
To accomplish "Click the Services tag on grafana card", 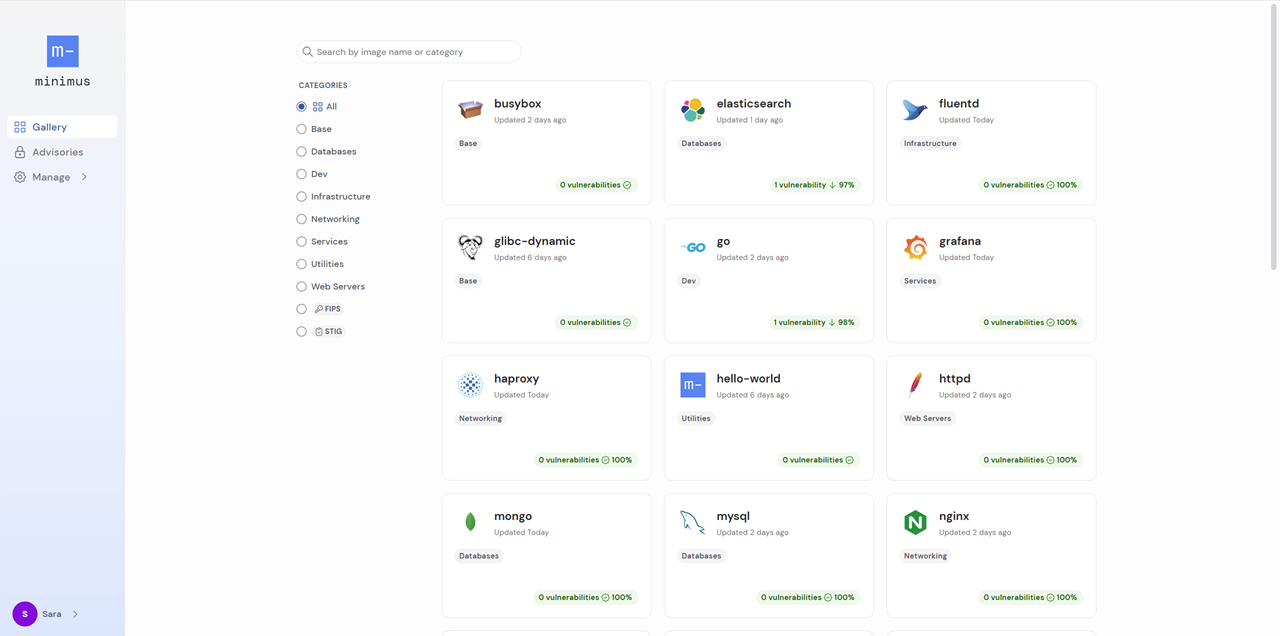I will click(x=920, y=281).
